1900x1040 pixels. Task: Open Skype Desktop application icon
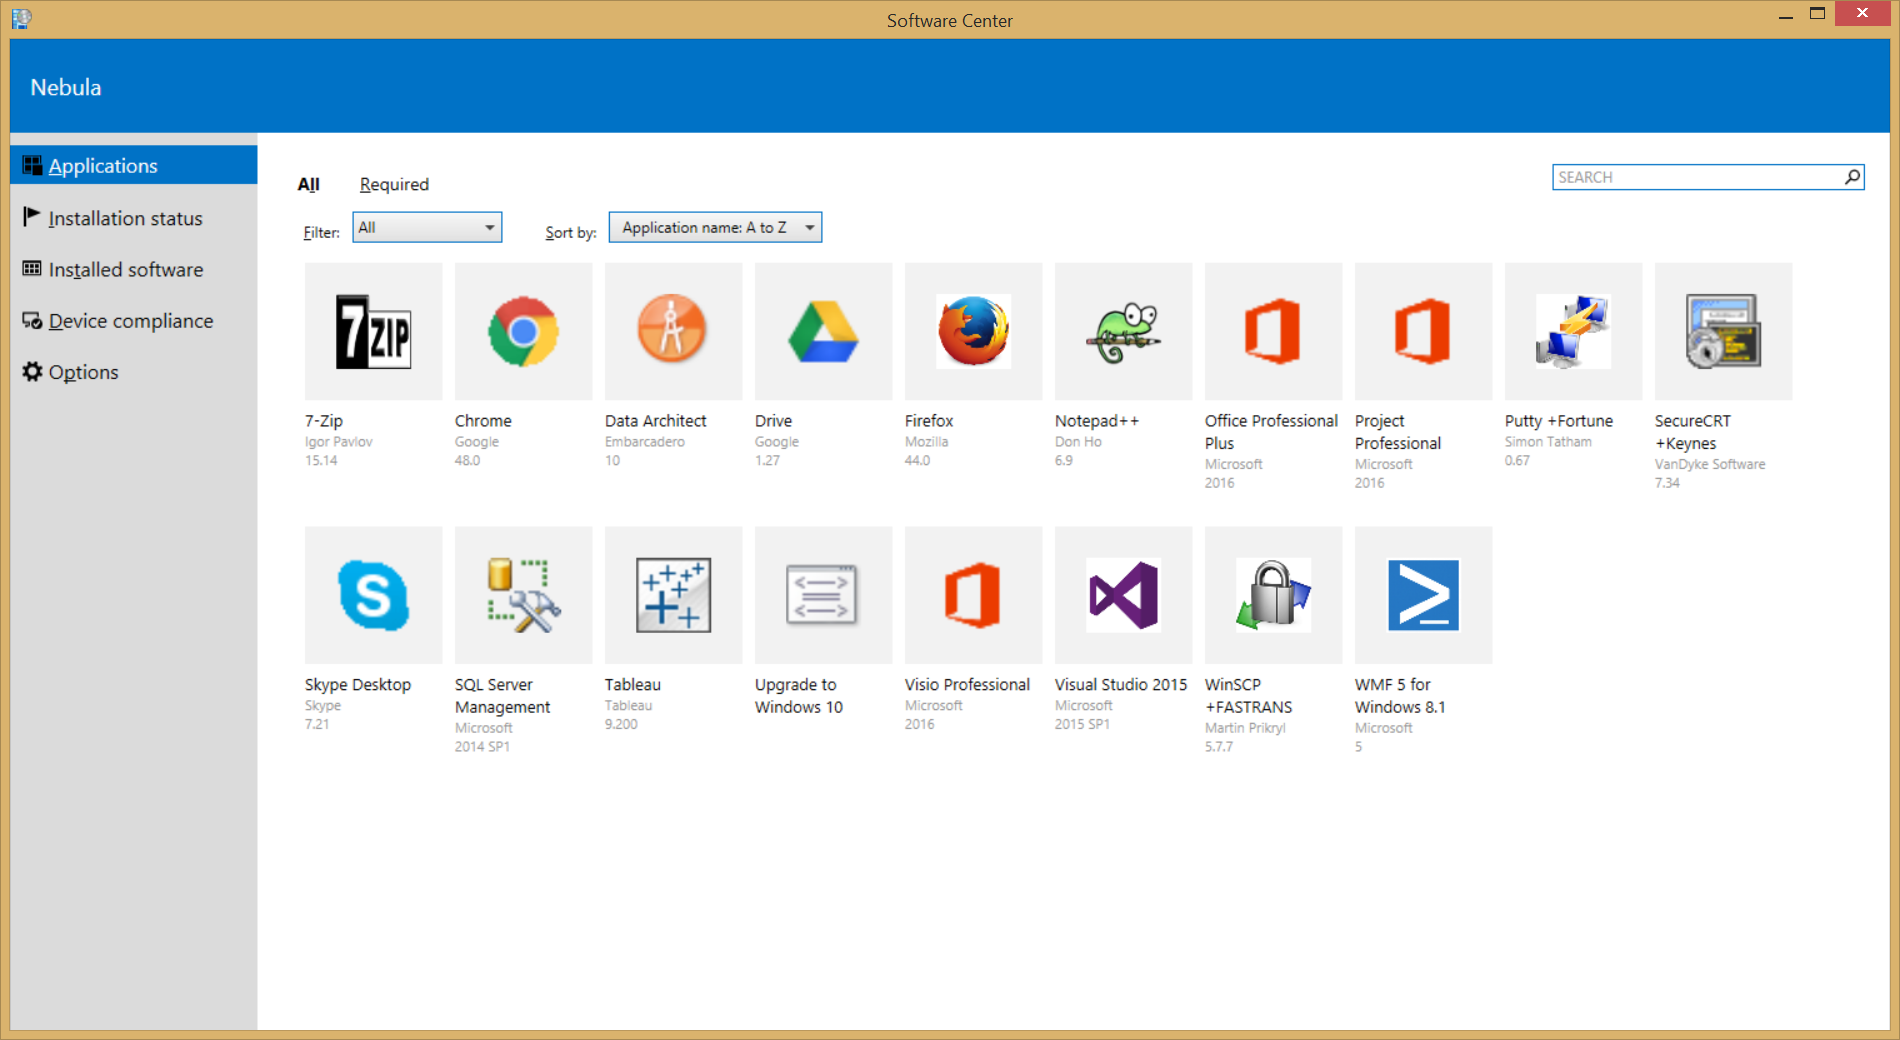click(373, 595)
